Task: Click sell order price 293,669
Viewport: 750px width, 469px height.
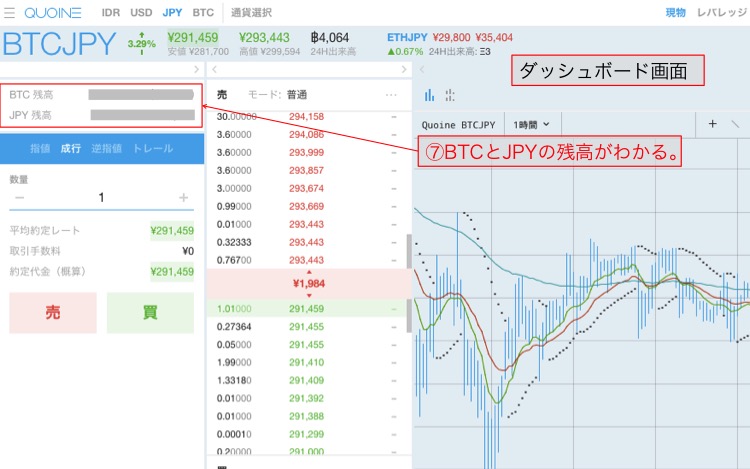Action: click(x=306, y=207)
